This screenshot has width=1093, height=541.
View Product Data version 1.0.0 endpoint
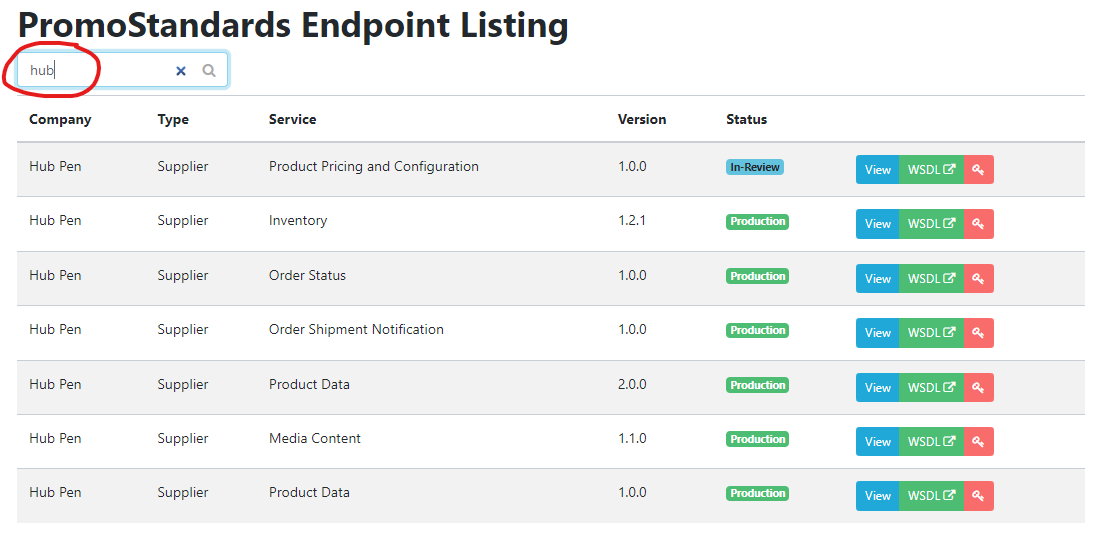(x=877, y=496)
